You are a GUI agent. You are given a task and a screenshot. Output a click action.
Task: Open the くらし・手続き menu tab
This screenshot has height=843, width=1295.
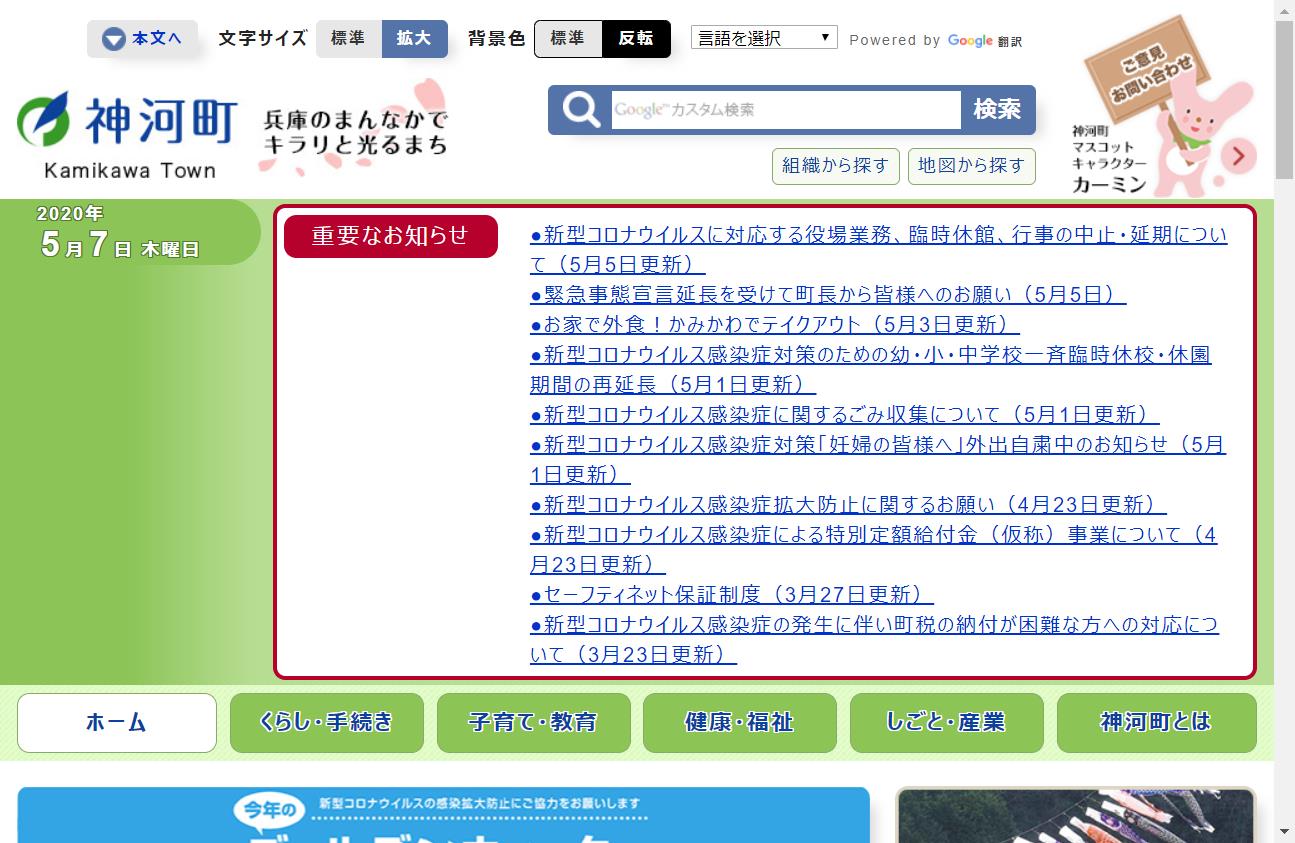click(326, 722)
